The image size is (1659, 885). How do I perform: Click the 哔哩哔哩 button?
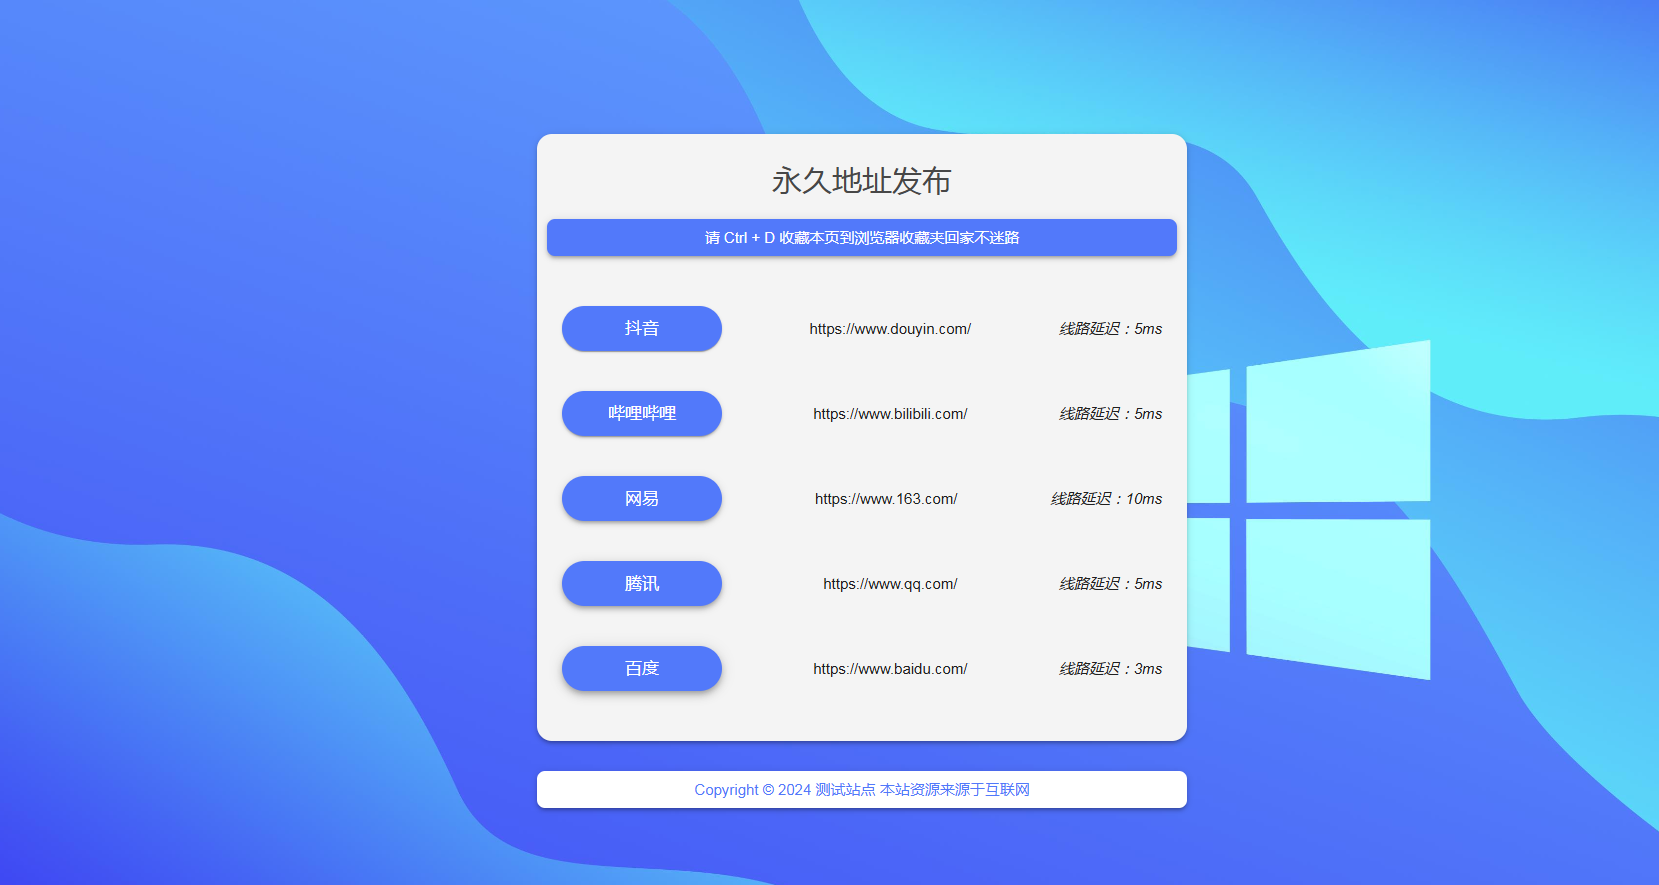(x=641, y=413)
